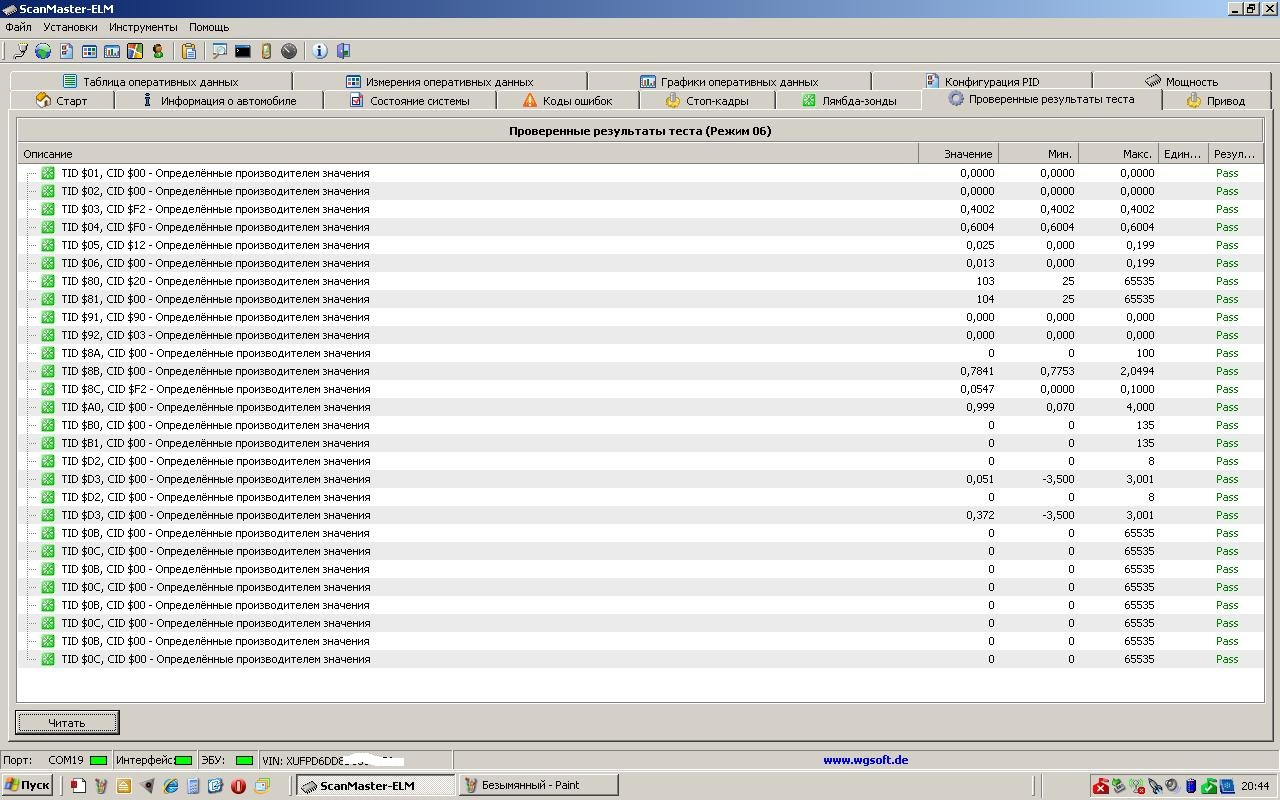1280x800 pixels.
Task: Click the wireless network tray icon
Action: (x=1137, y=786)
